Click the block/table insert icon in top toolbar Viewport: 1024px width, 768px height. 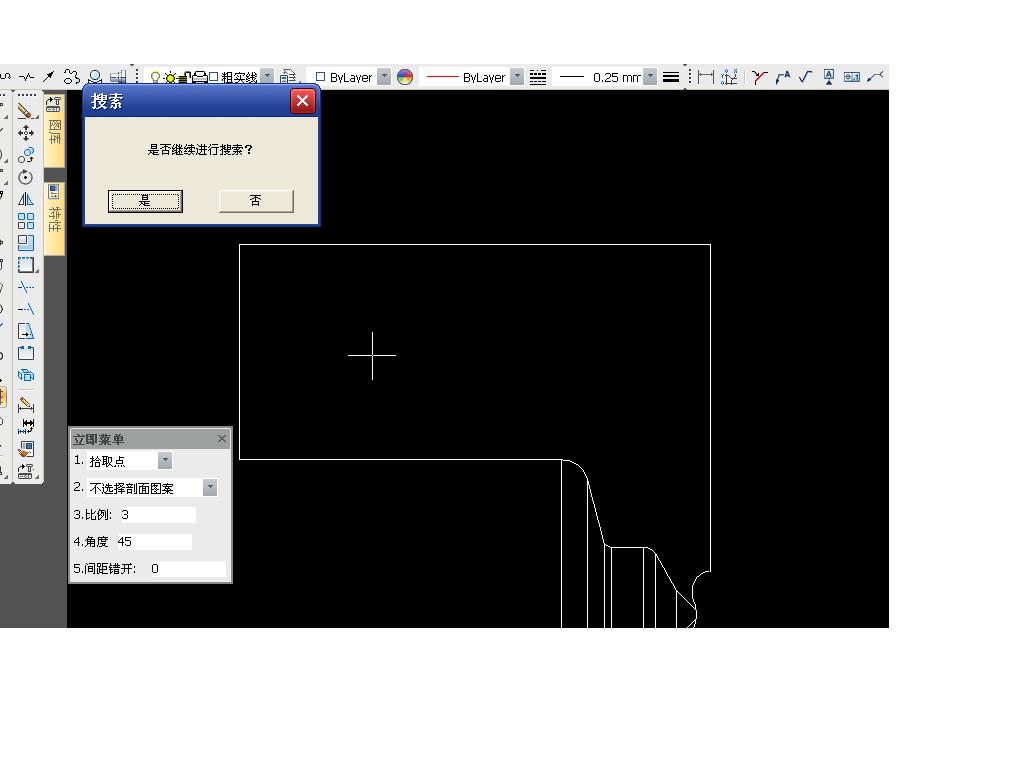click(x=118, y=77)
